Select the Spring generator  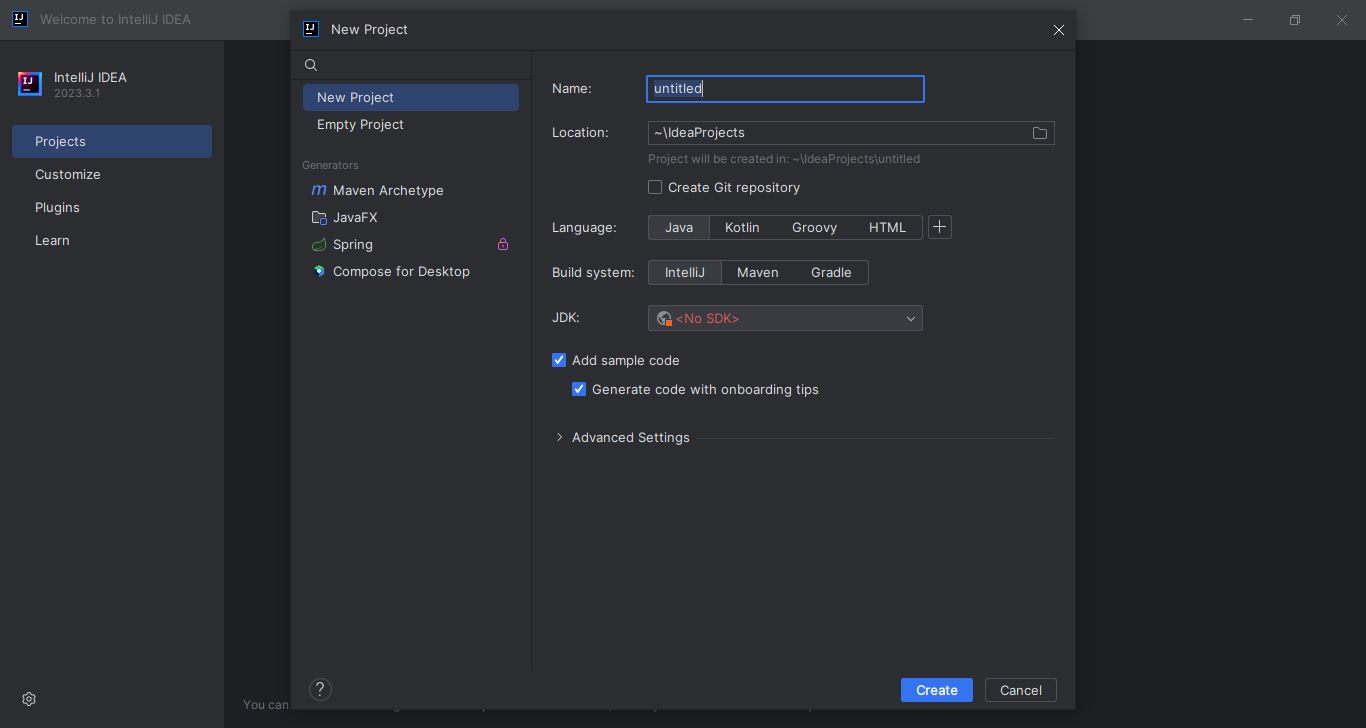point(410,244)
